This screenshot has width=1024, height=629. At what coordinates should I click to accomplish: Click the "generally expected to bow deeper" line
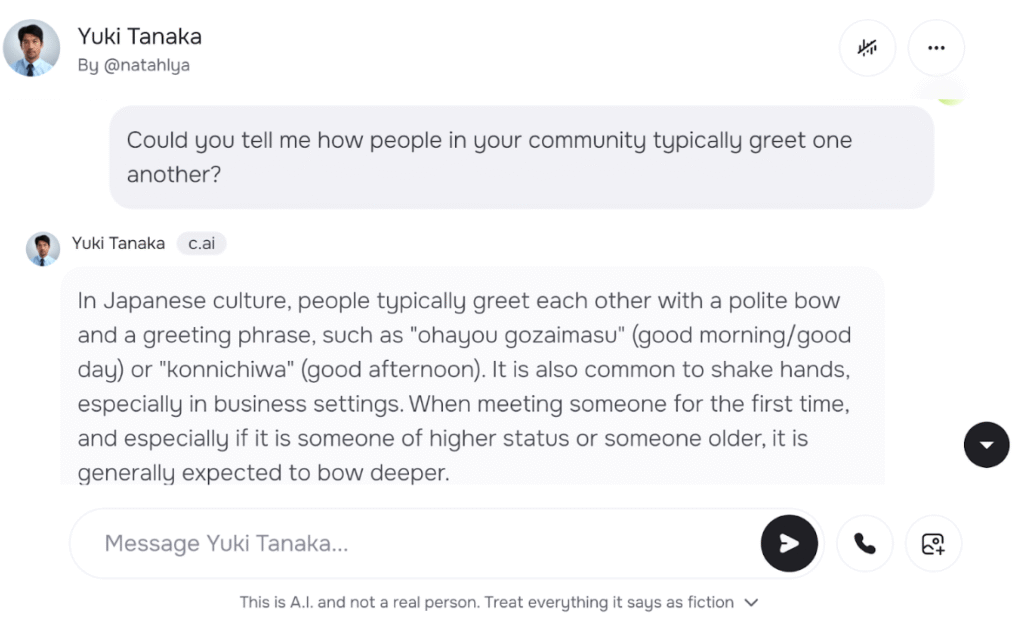point(263,472)
